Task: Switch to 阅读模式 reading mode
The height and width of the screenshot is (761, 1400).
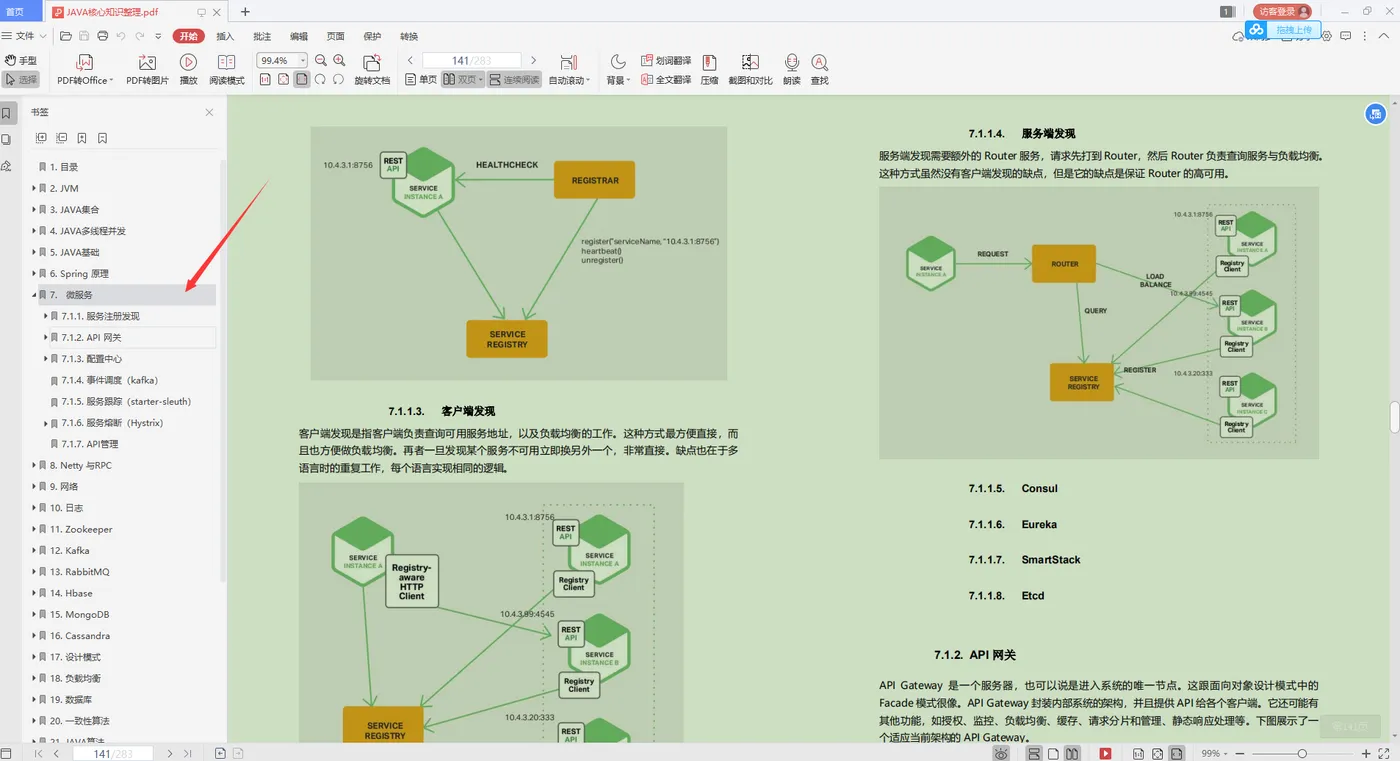Action: [x=227, y=69]
